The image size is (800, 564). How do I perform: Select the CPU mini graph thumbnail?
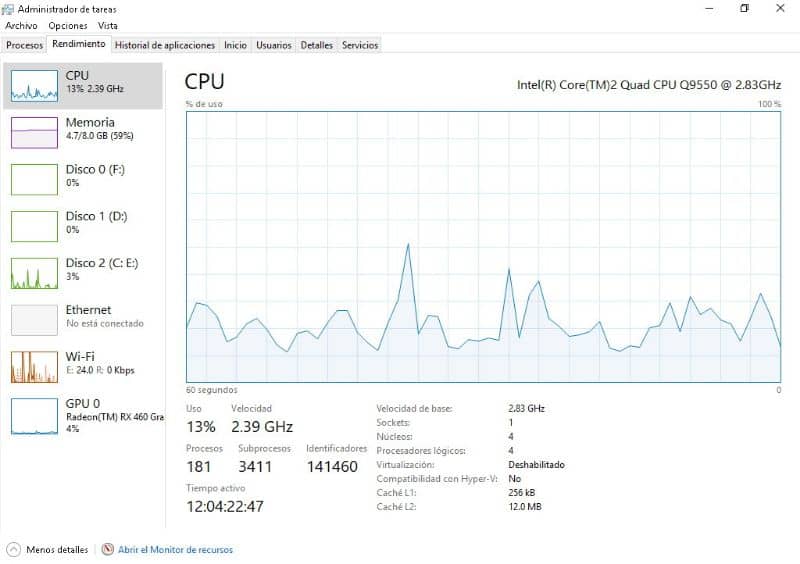coord(34,86)
